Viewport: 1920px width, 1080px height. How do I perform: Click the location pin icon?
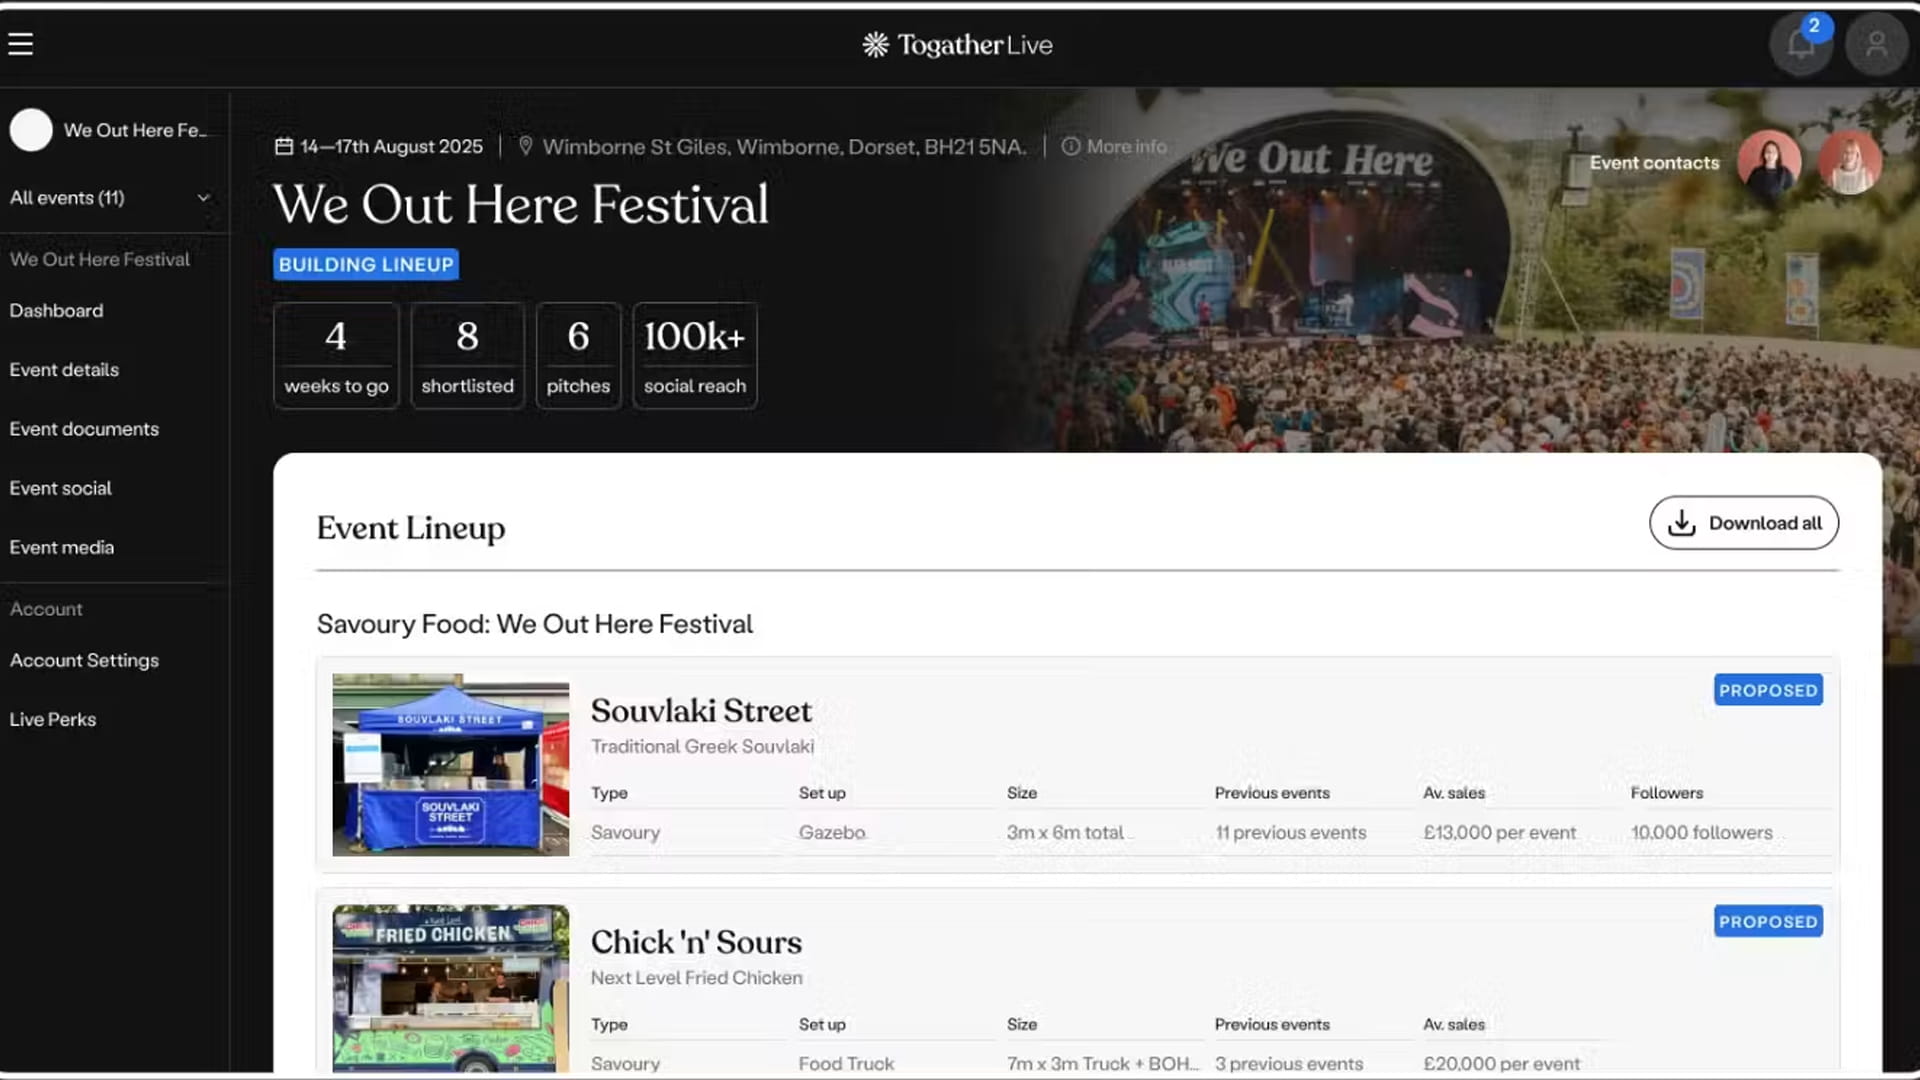pos(525,146)
